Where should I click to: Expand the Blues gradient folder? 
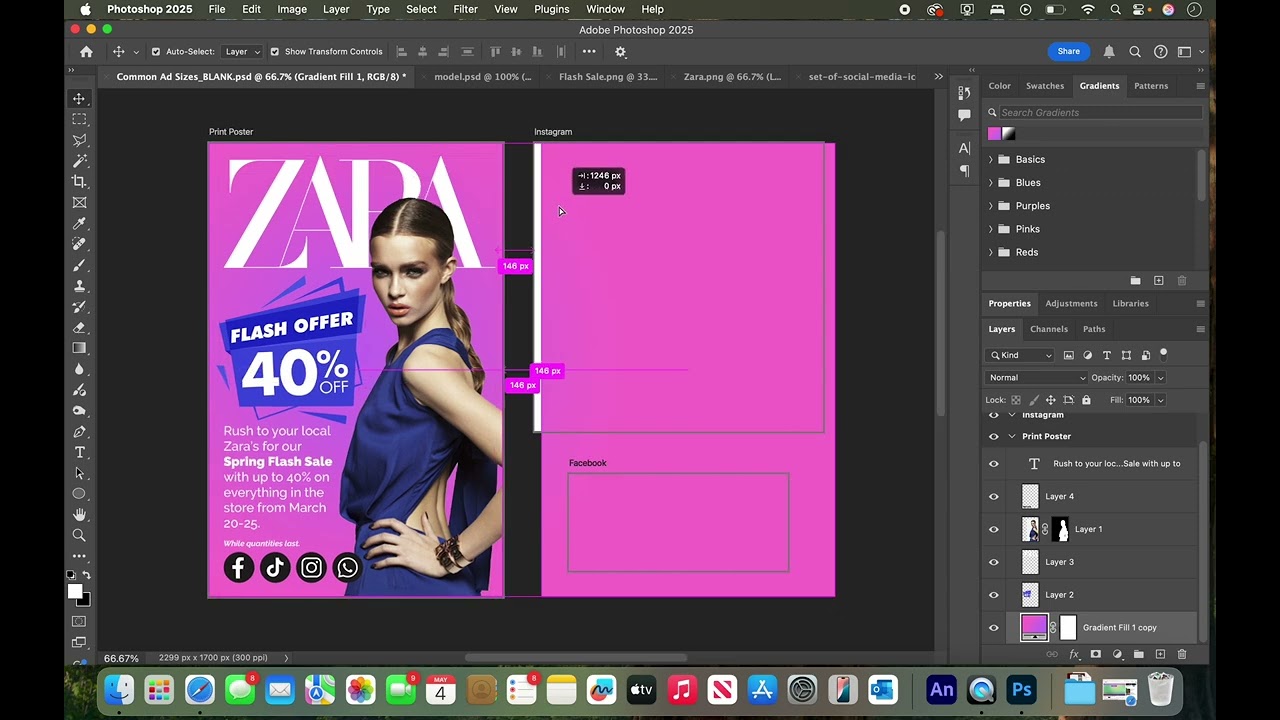coord(991,183)
